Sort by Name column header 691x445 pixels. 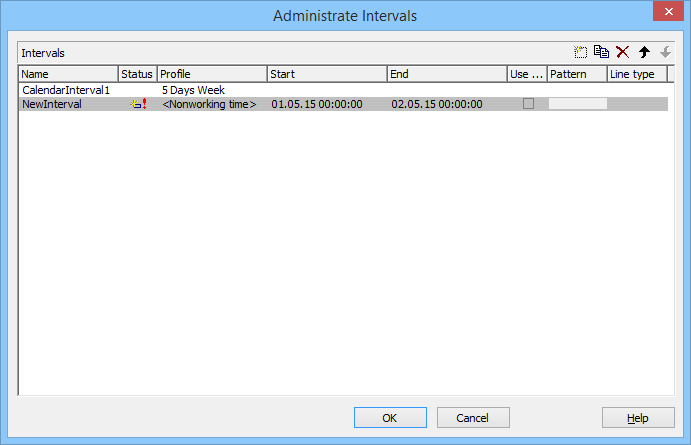coord(68,74)
